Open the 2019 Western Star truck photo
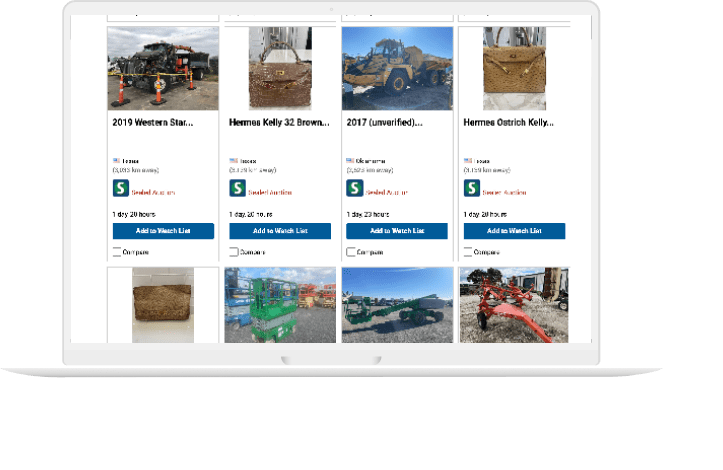723x470 pixels. 163,68
